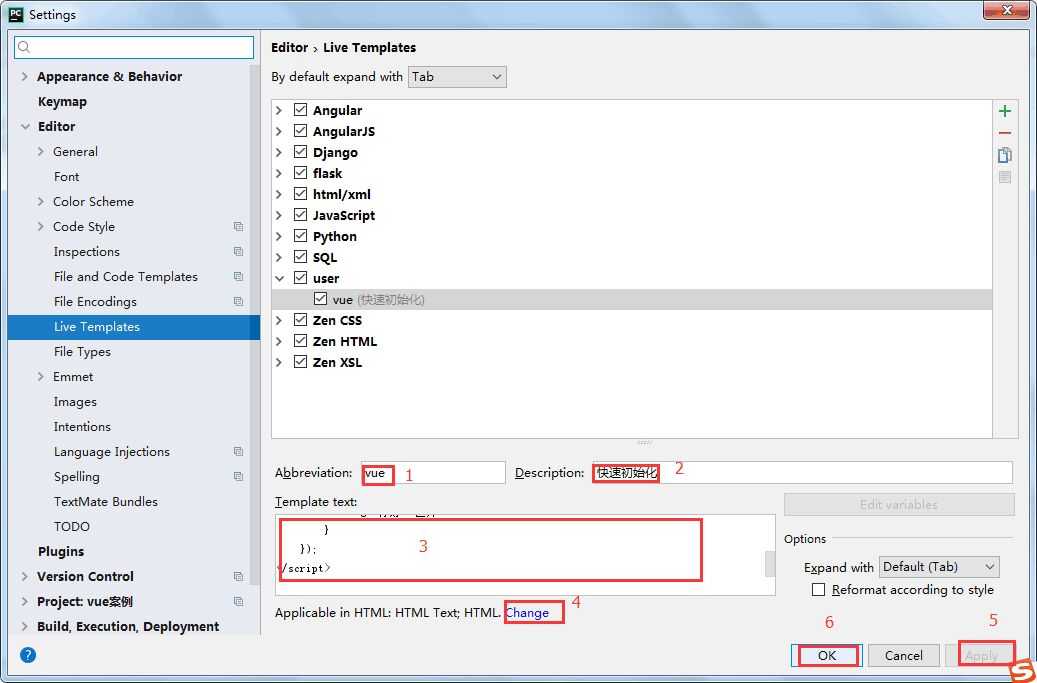Uncheck the Django template group
The height and width of the screenshot is (683, 1037).
point(300,152)
